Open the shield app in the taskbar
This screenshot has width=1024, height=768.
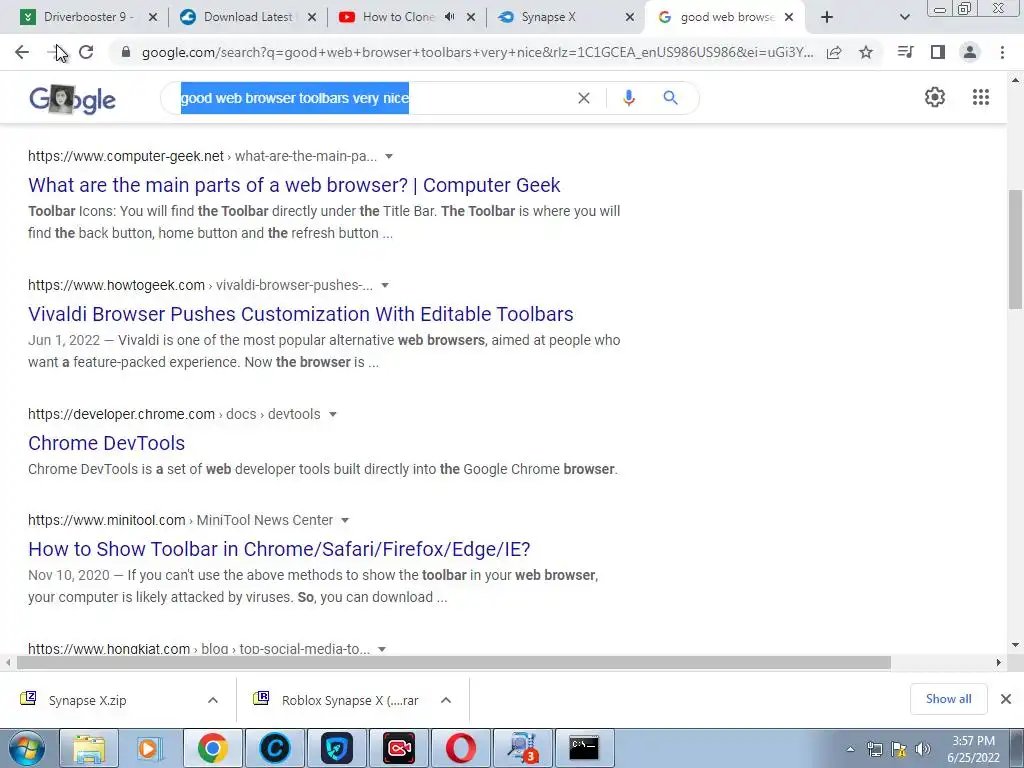[x=337, y=748]
